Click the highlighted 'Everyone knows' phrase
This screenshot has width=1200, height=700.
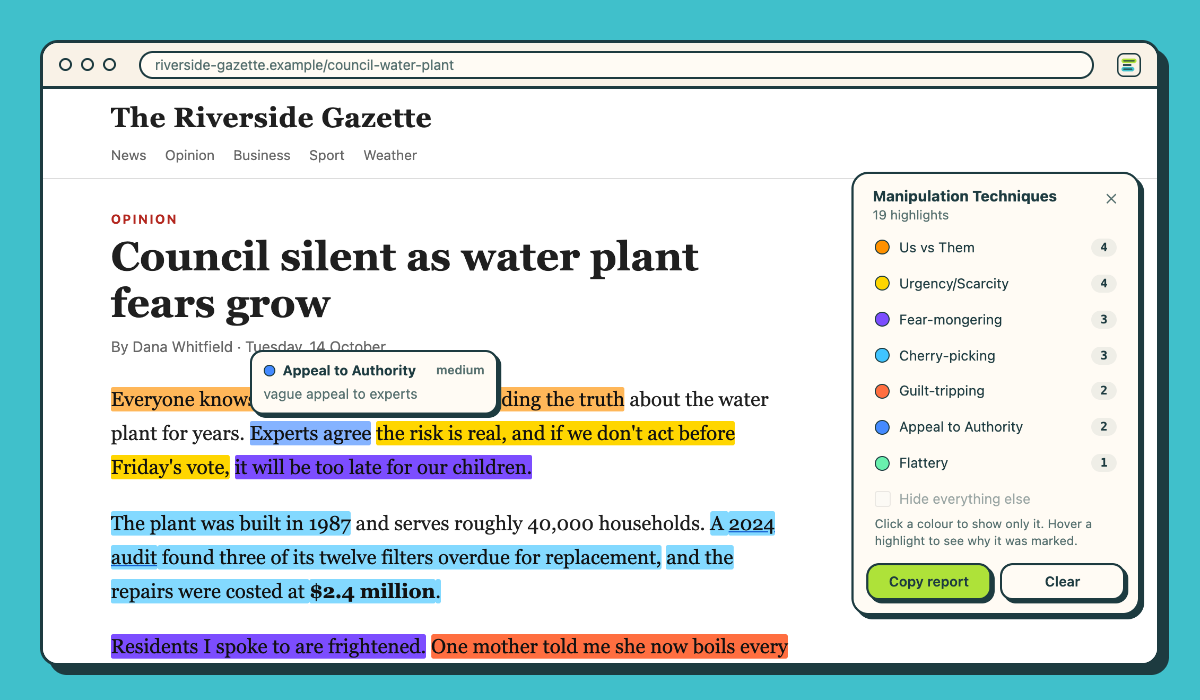click(x=181, y=400)
